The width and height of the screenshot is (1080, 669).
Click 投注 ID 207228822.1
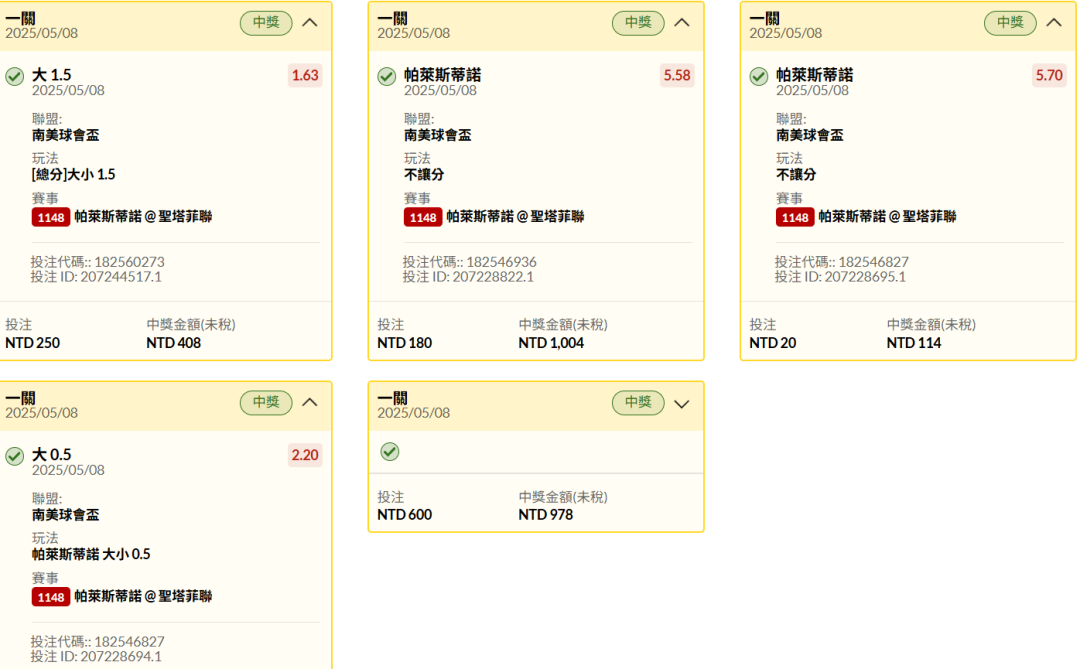[x=468, y=277]
